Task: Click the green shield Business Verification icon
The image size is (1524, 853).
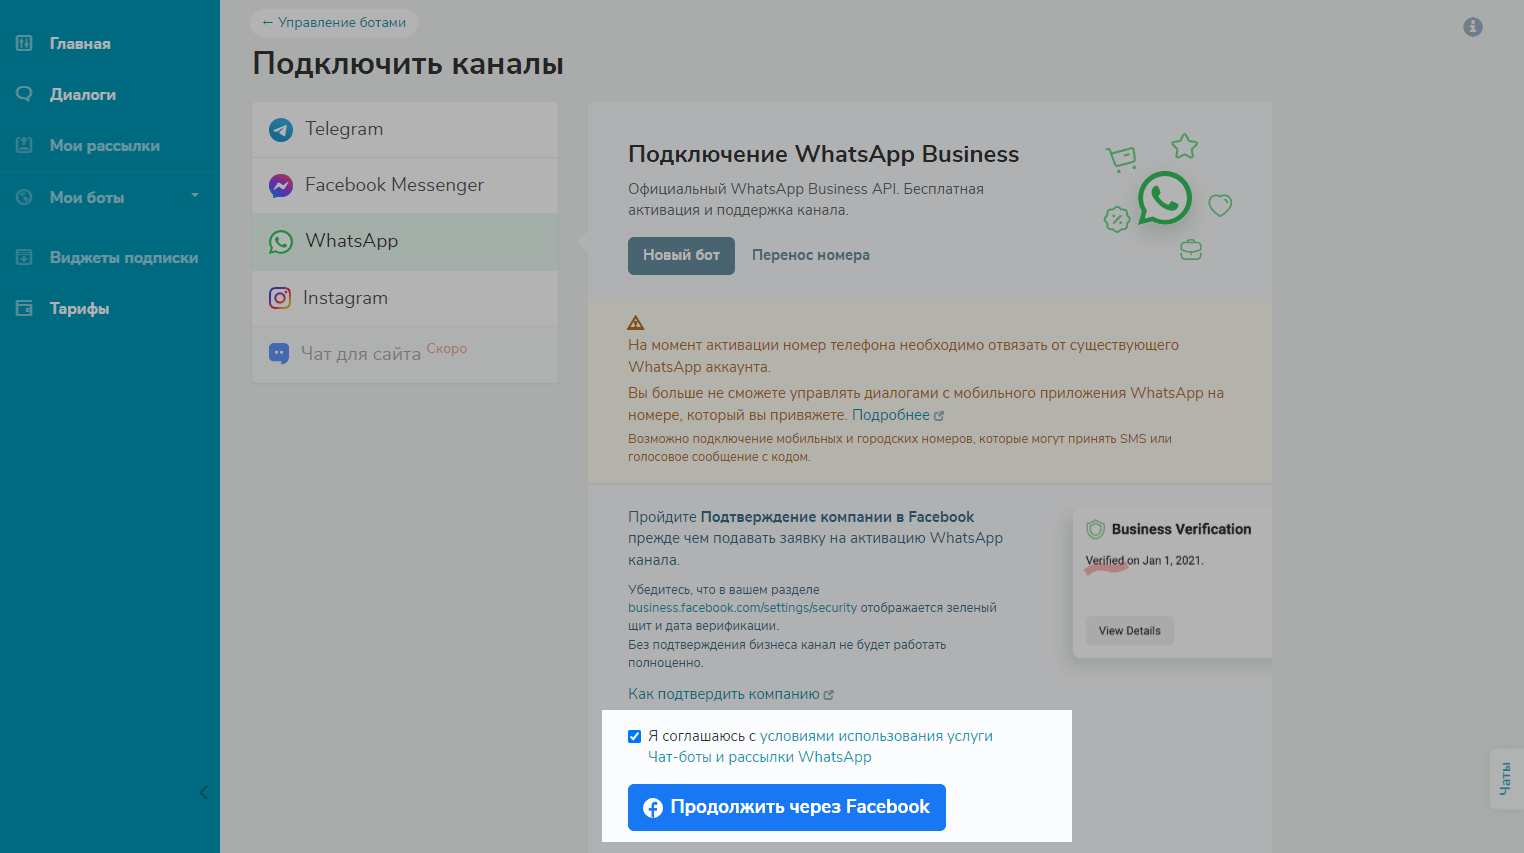Action: (x=1095, y=529)
